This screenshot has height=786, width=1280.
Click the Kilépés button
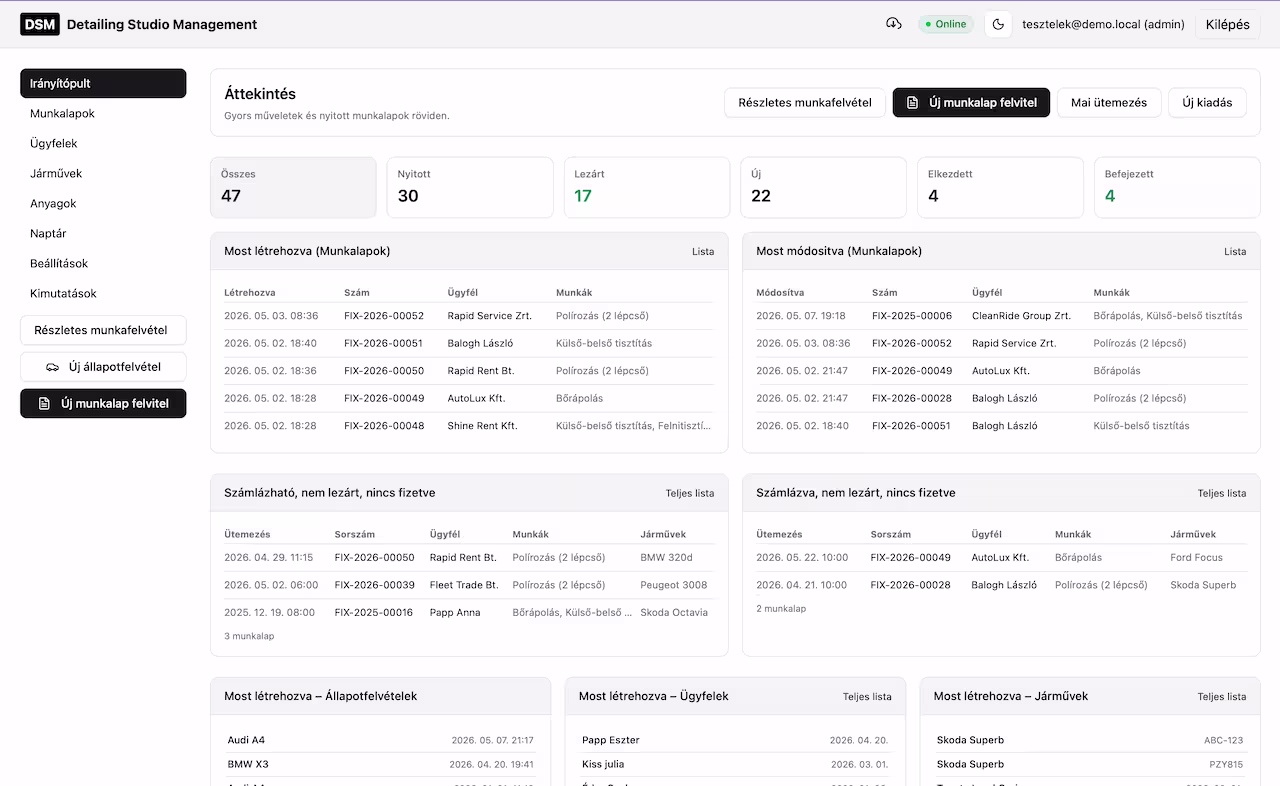click(1228, 24)
